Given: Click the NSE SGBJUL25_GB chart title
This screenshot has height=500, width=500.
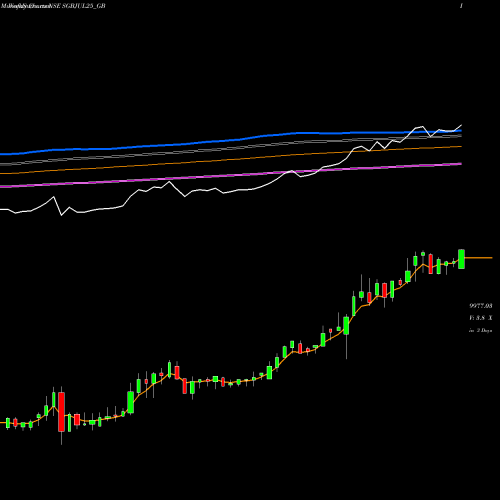Looking at the screenshot, I should coord(53,6).
